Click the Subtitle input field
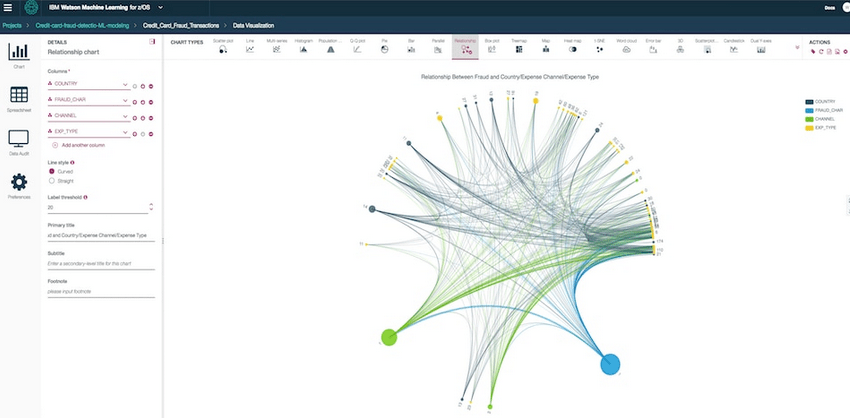850x418 pixels. point(100,263)
